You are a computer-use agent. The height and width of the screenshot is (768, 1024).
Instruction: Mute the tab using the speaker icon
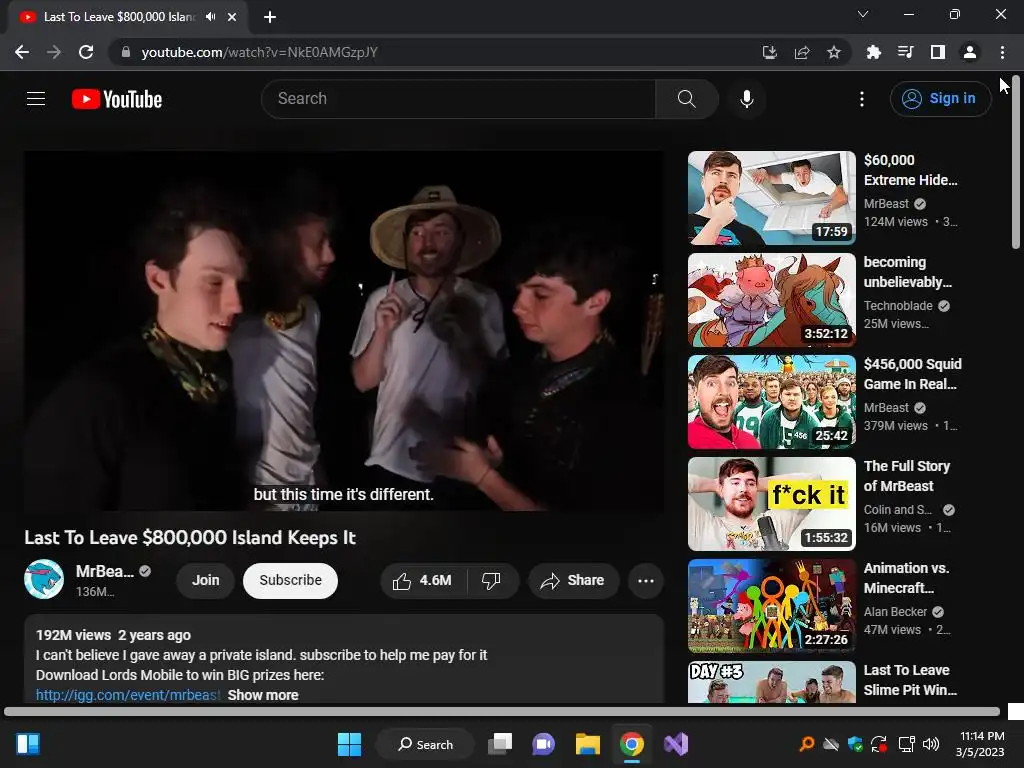210,17
